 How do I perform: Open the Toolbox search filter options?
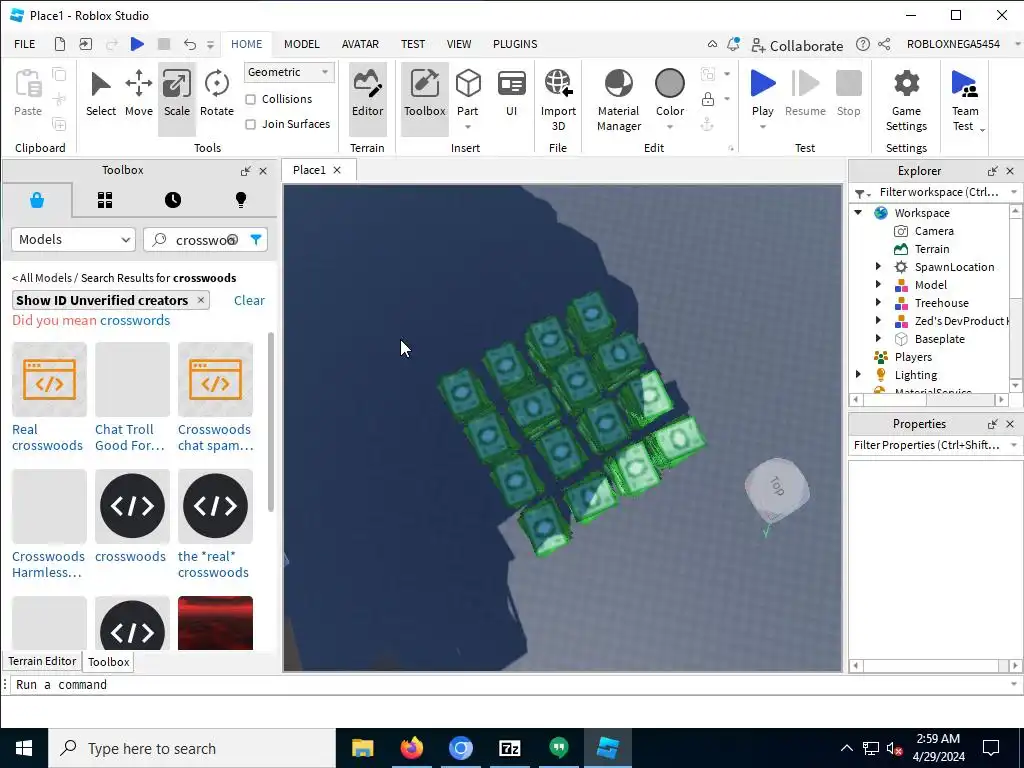click(256, 240)
